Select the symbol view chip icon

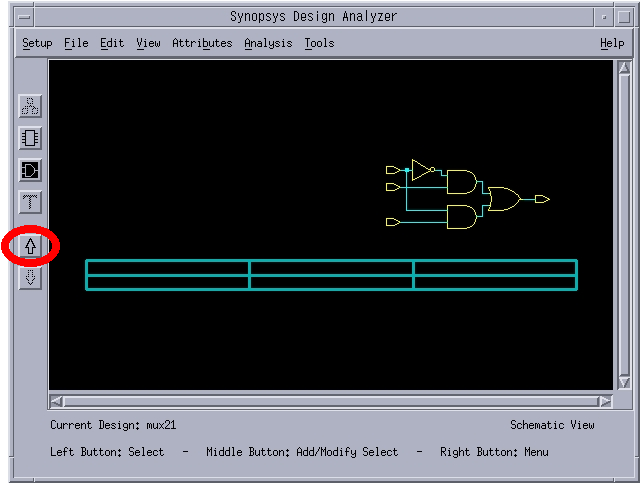[30, 138]
